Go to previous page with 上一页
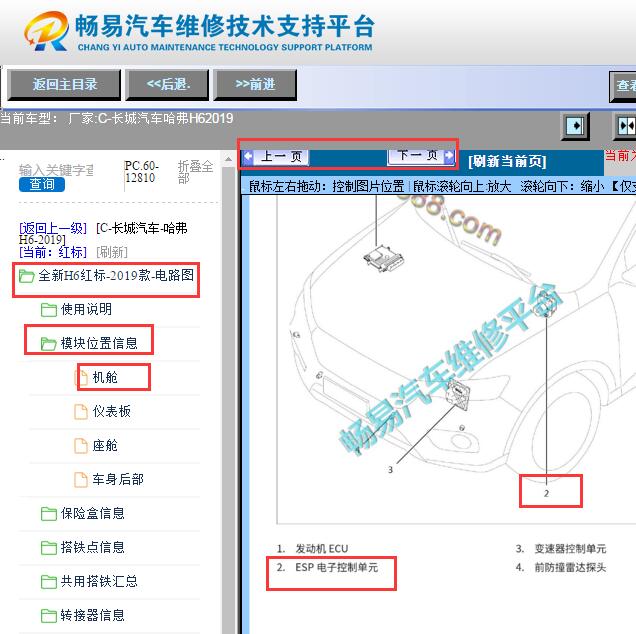 coord(276,157)
